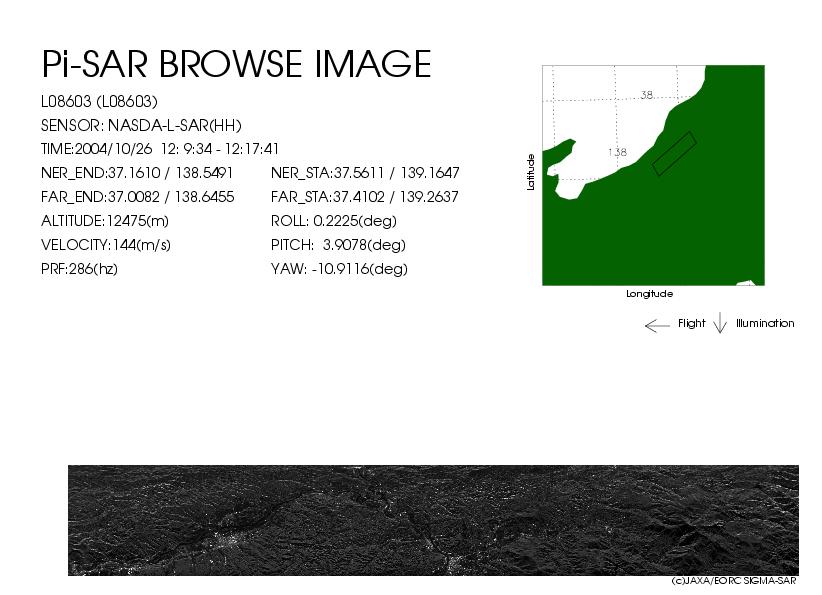Click the (c)JAXA/EORC SIGMA-SAR credit text
The height and width of the screenshot is (595, 822).
coord(734,580)
